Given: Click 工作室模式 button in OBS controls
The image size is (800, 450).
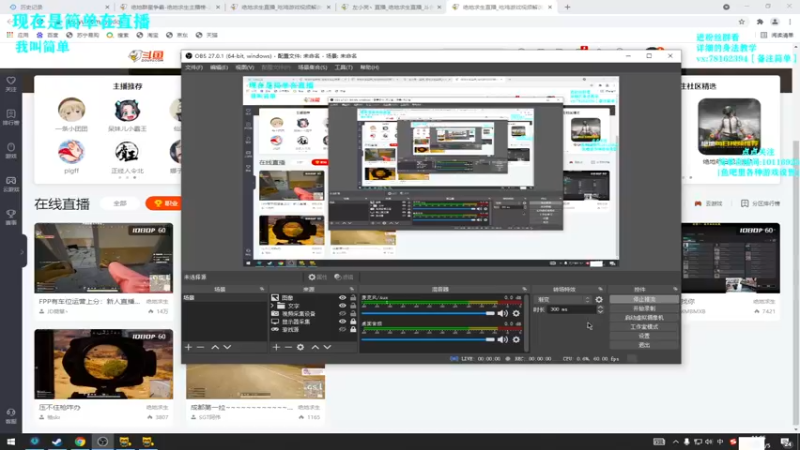Looking at the screenshot, I should tap(644, 327).
